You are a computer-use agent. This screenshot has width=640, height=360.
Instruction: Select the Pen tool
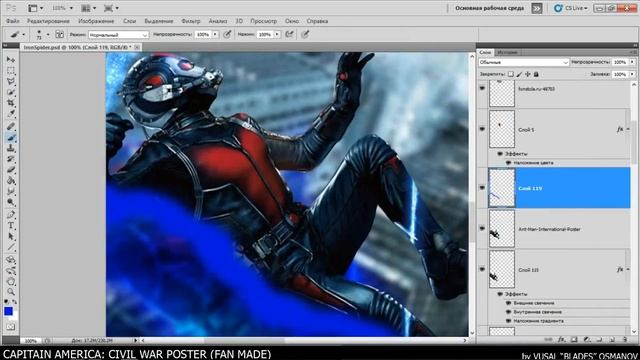(11, 215)
